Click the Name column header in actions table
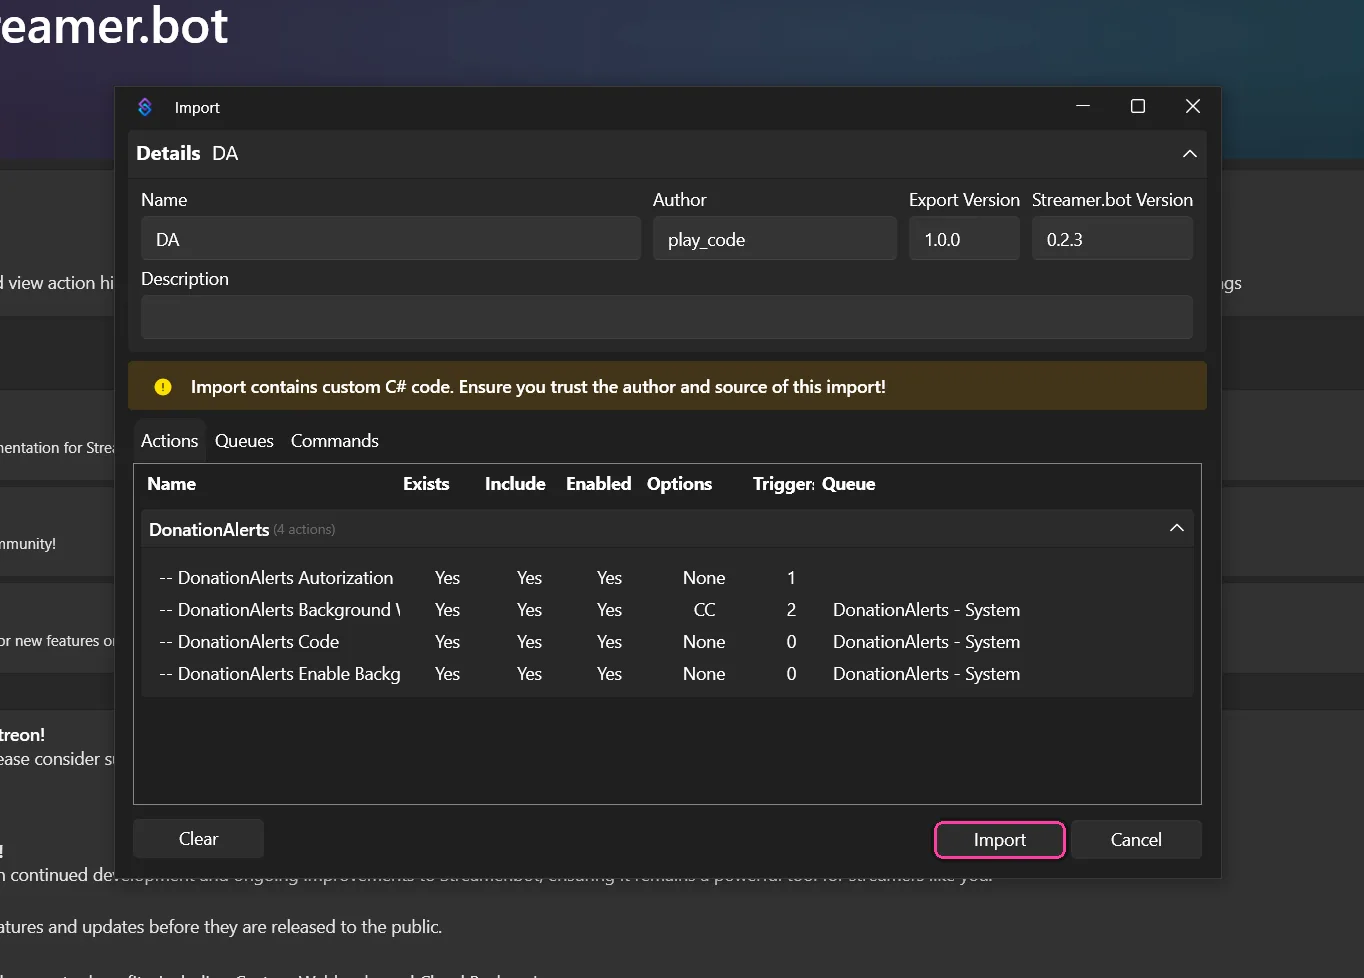Viewport: 1364px width, 978px height. click(171, 484)
